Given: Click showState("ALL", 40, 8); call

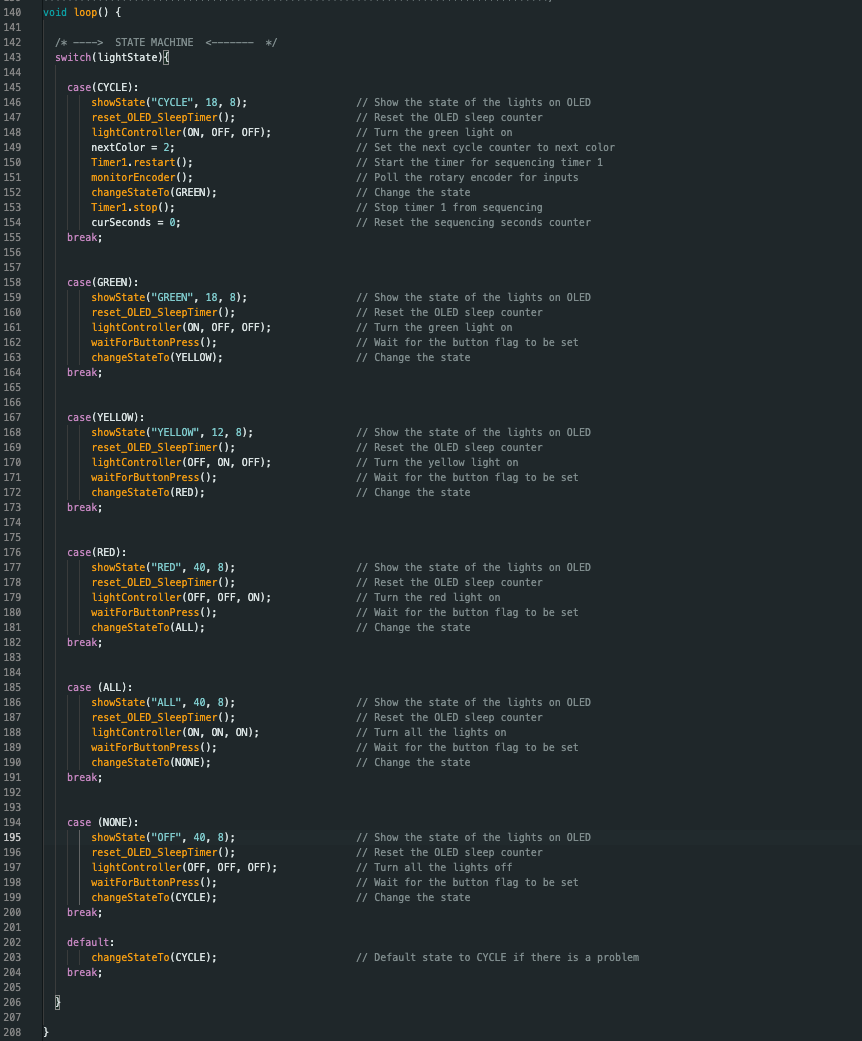Looking at the screenshot, I should pyautogui.click(x=163, y=702).
